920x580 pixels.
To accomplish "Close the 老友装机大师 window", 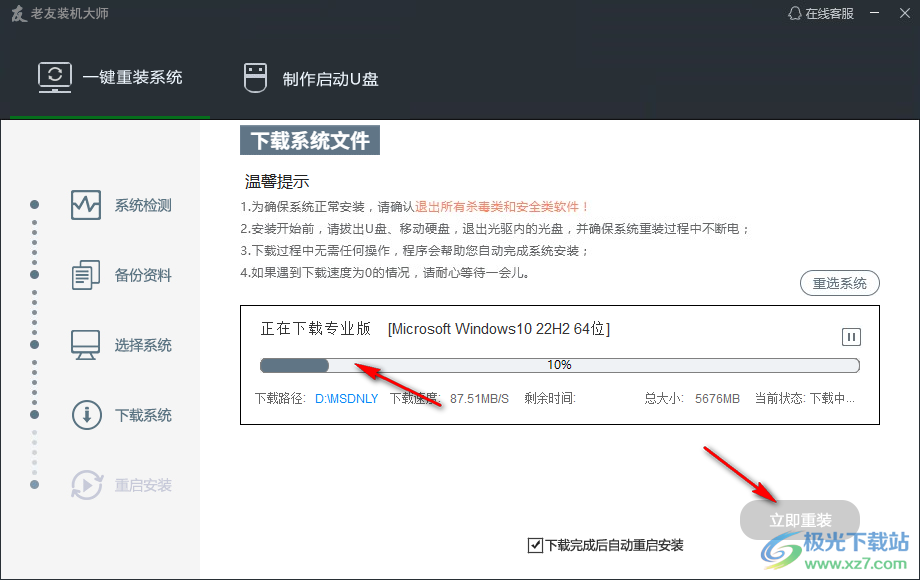I will (x=905, y=13).
